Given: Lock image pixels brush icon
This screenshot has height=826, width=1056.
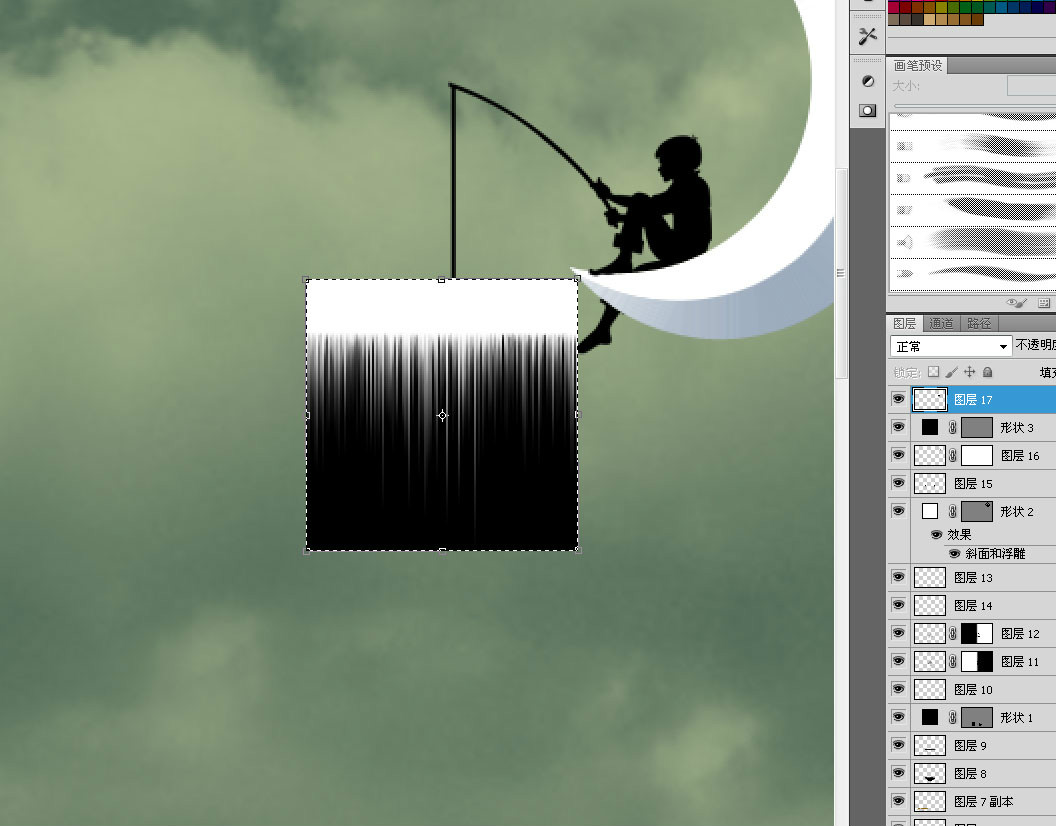Looking at the screenshot, I should coord(952,372).
